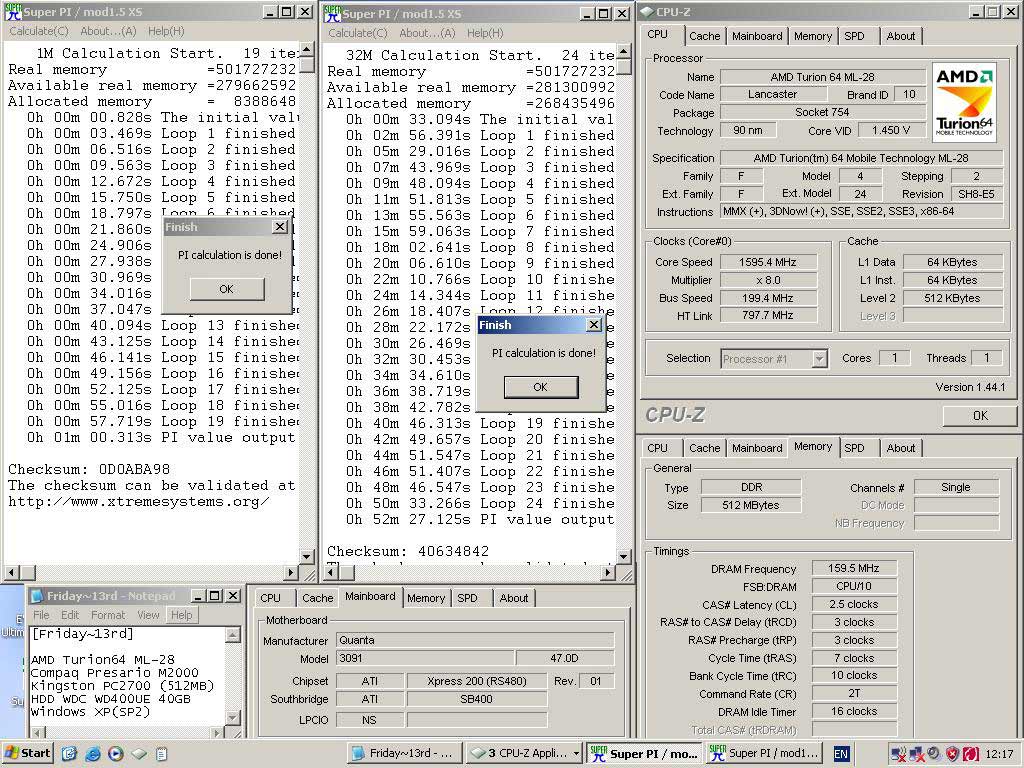The height and width of the screenshot is (768, 1024).
Task: Open About...(A) menu in the 1M Super PI window
Action: (108, 31)
